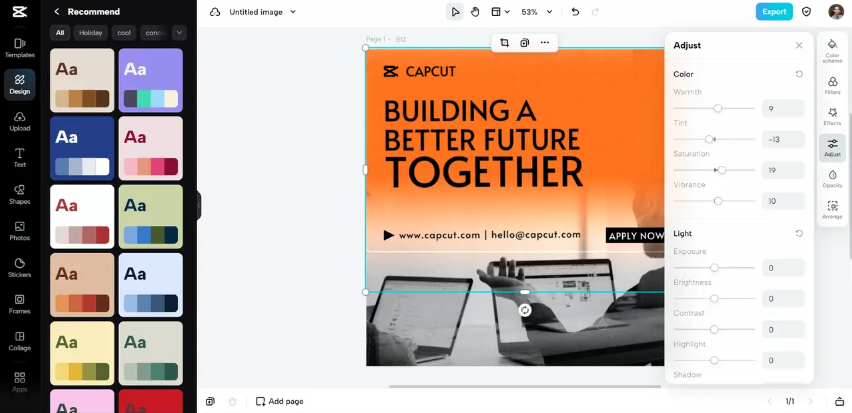
Task: Open the Text sidebar tool
Action: coord(20,158)
